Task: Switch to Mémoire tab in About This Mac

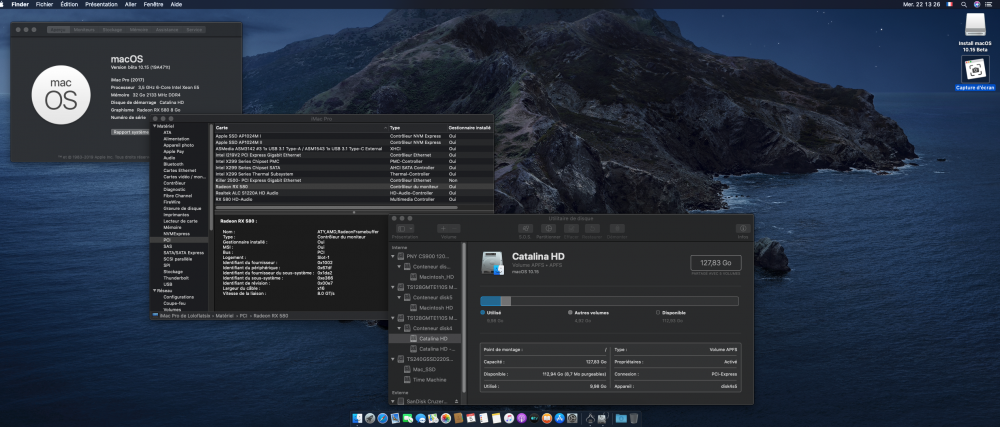Action: coord(139,29)
